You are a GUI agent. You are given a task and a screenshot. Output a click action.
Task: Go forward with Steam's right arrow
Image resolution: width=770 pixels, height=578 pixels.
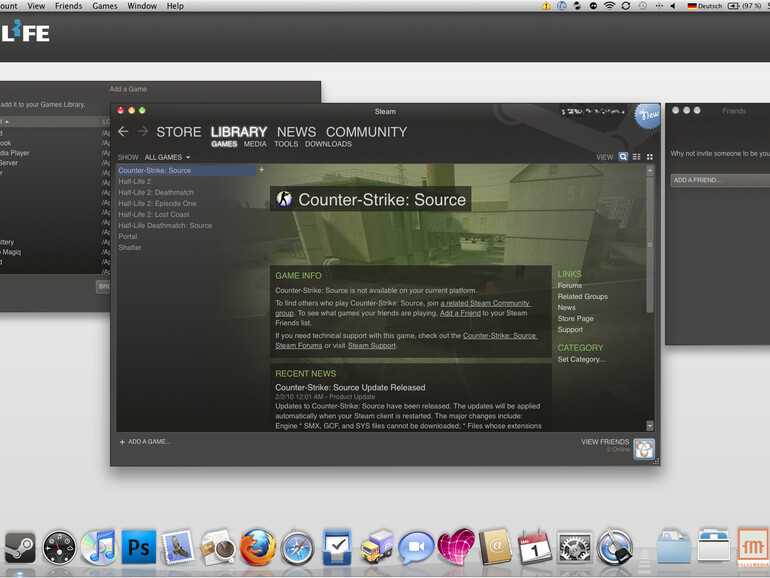point(143,131)
